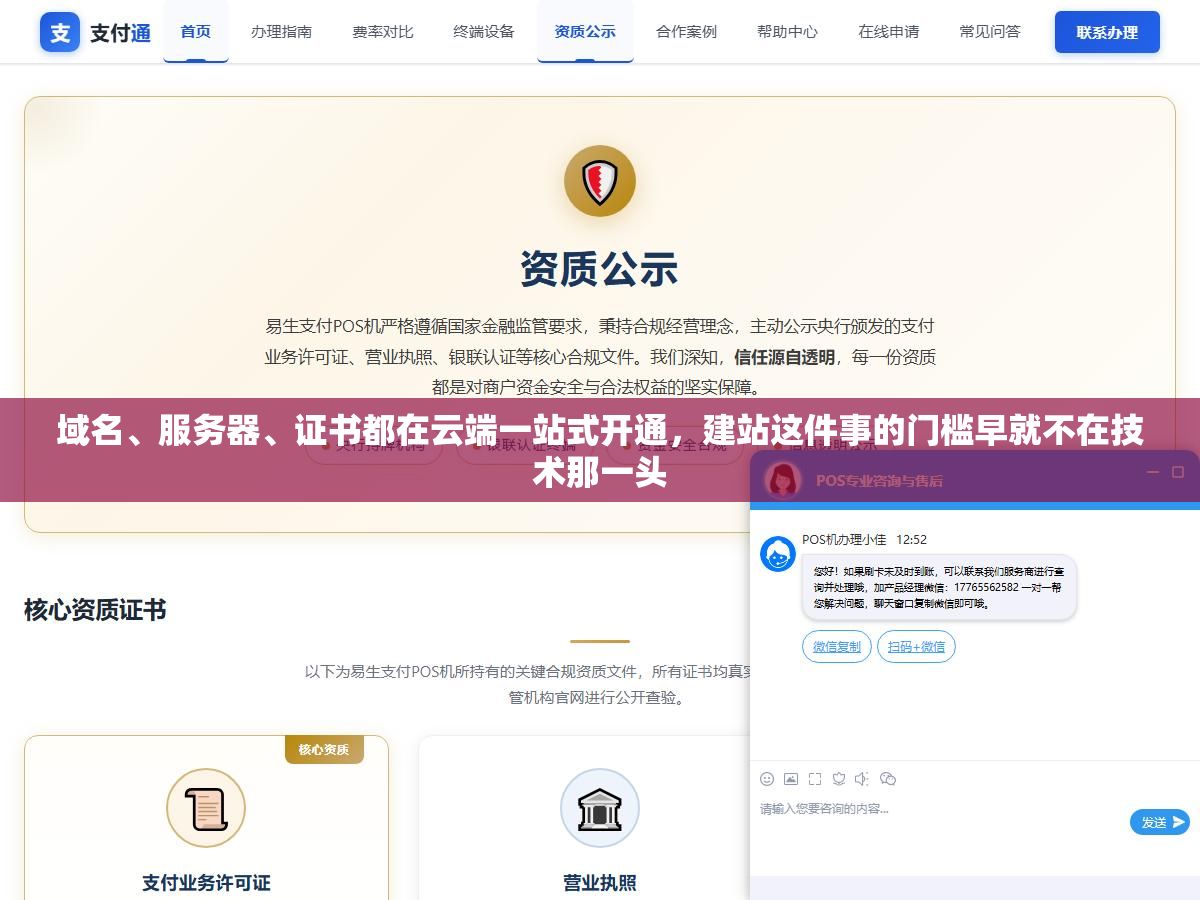Go to 费率对比 page

[x=383, y=31]
